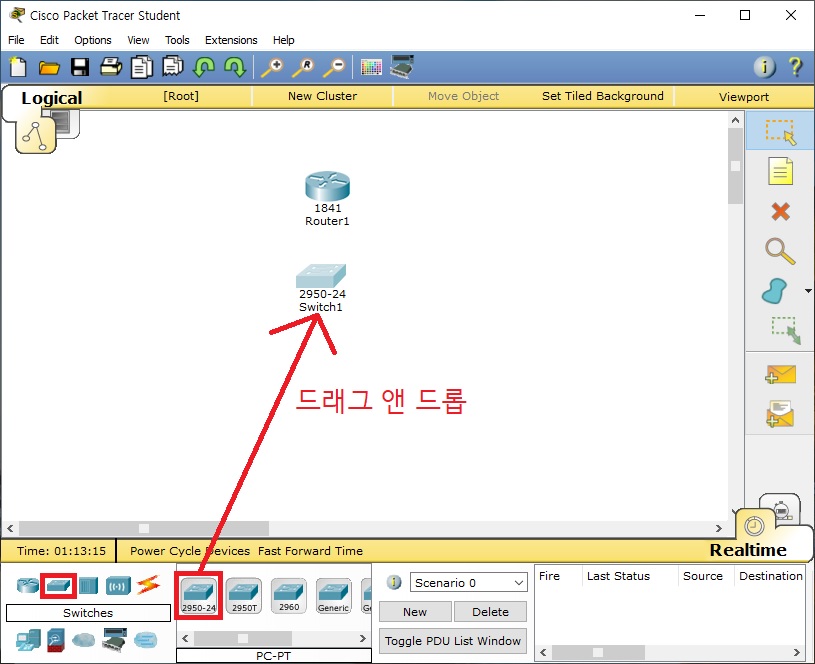Select the Wireless Devices category icon
Image resolution: width=815 pixels, height=664 pixels.
[x=118, y=586]
